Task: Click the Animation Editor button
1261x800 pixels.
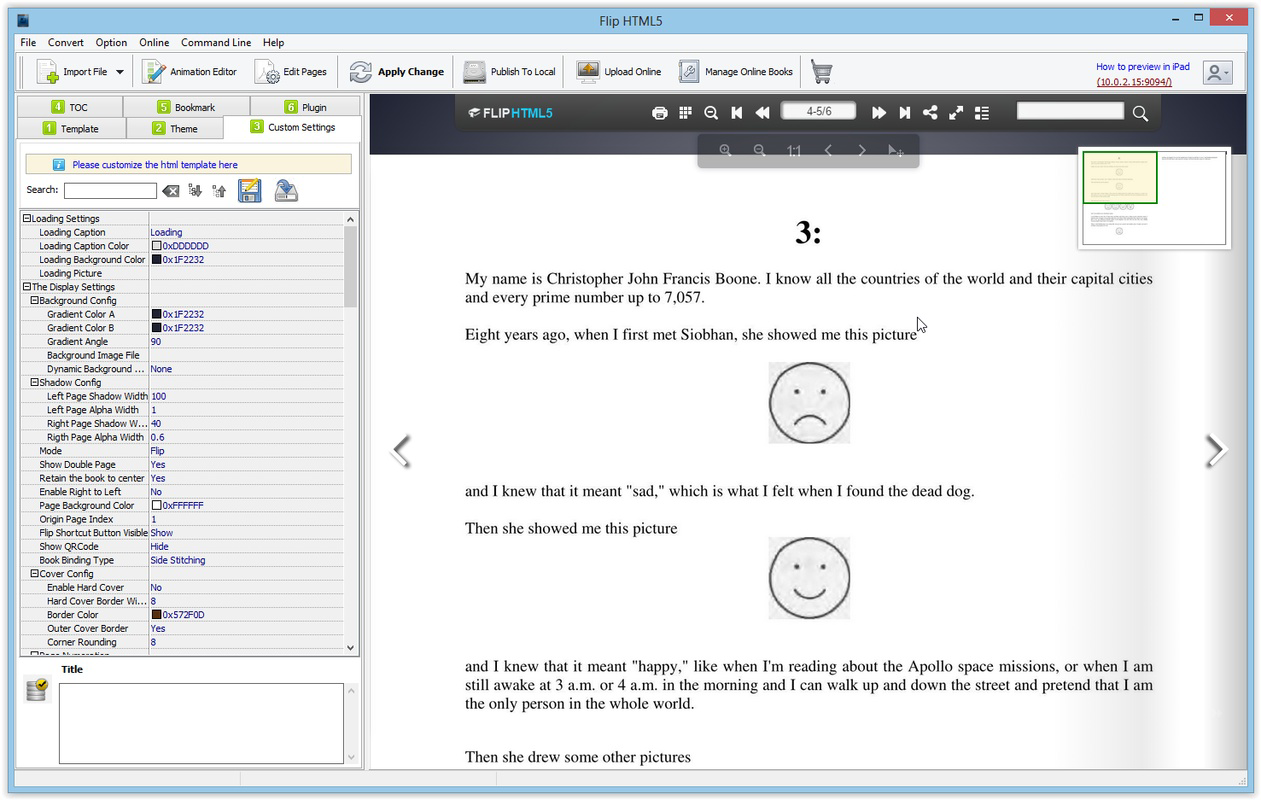Action: (x=190, y=72)
